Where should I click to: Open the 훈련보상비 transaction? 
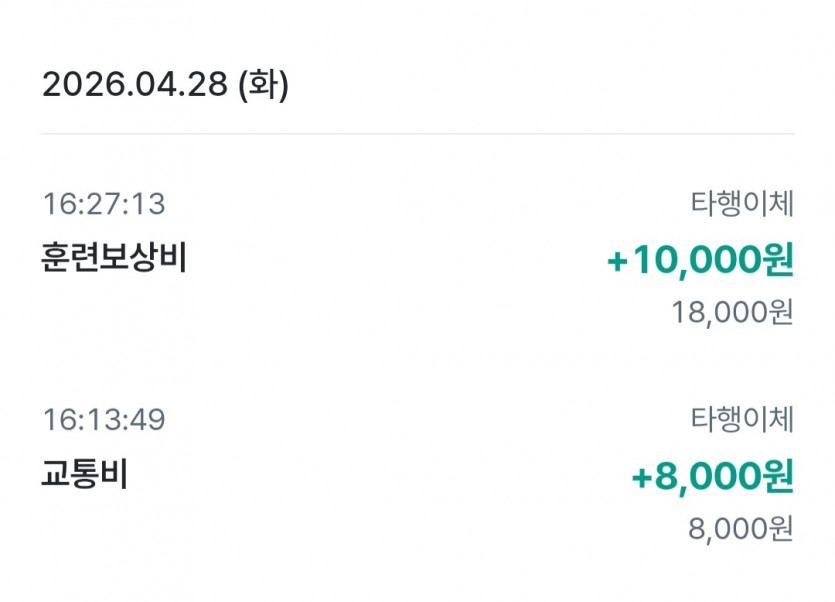coord(114,258)
